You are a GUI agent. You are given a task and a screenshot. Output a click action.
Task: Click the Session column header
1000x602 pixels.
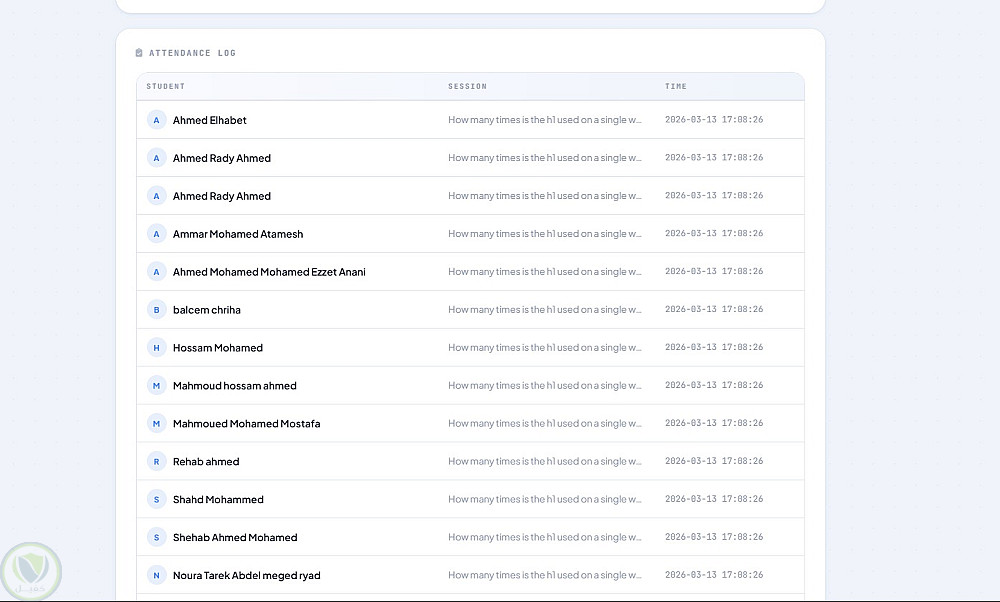point(467,87)
